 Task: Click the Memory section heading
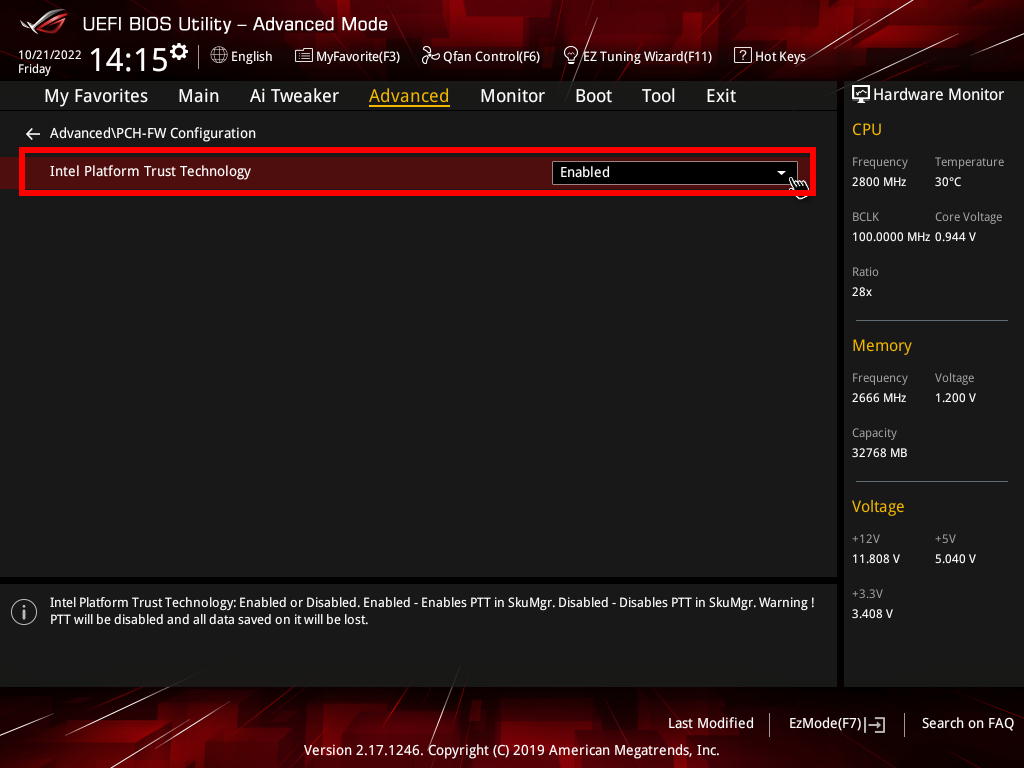882,345
